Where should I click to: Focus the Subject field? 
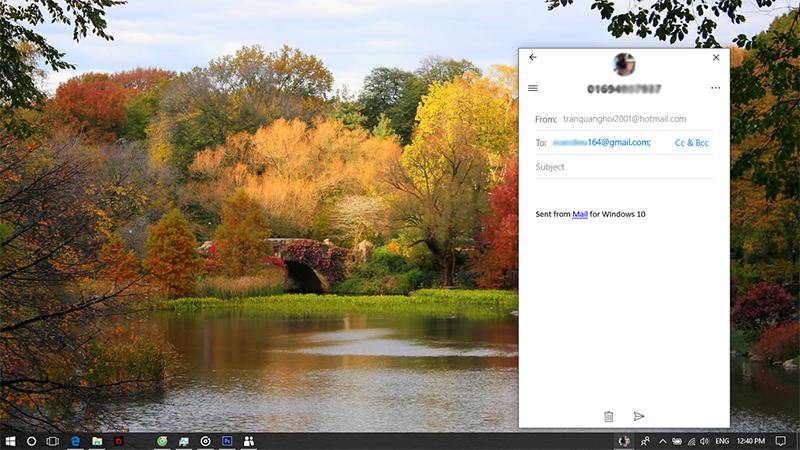pyautogui.click(x=624, y=167)
